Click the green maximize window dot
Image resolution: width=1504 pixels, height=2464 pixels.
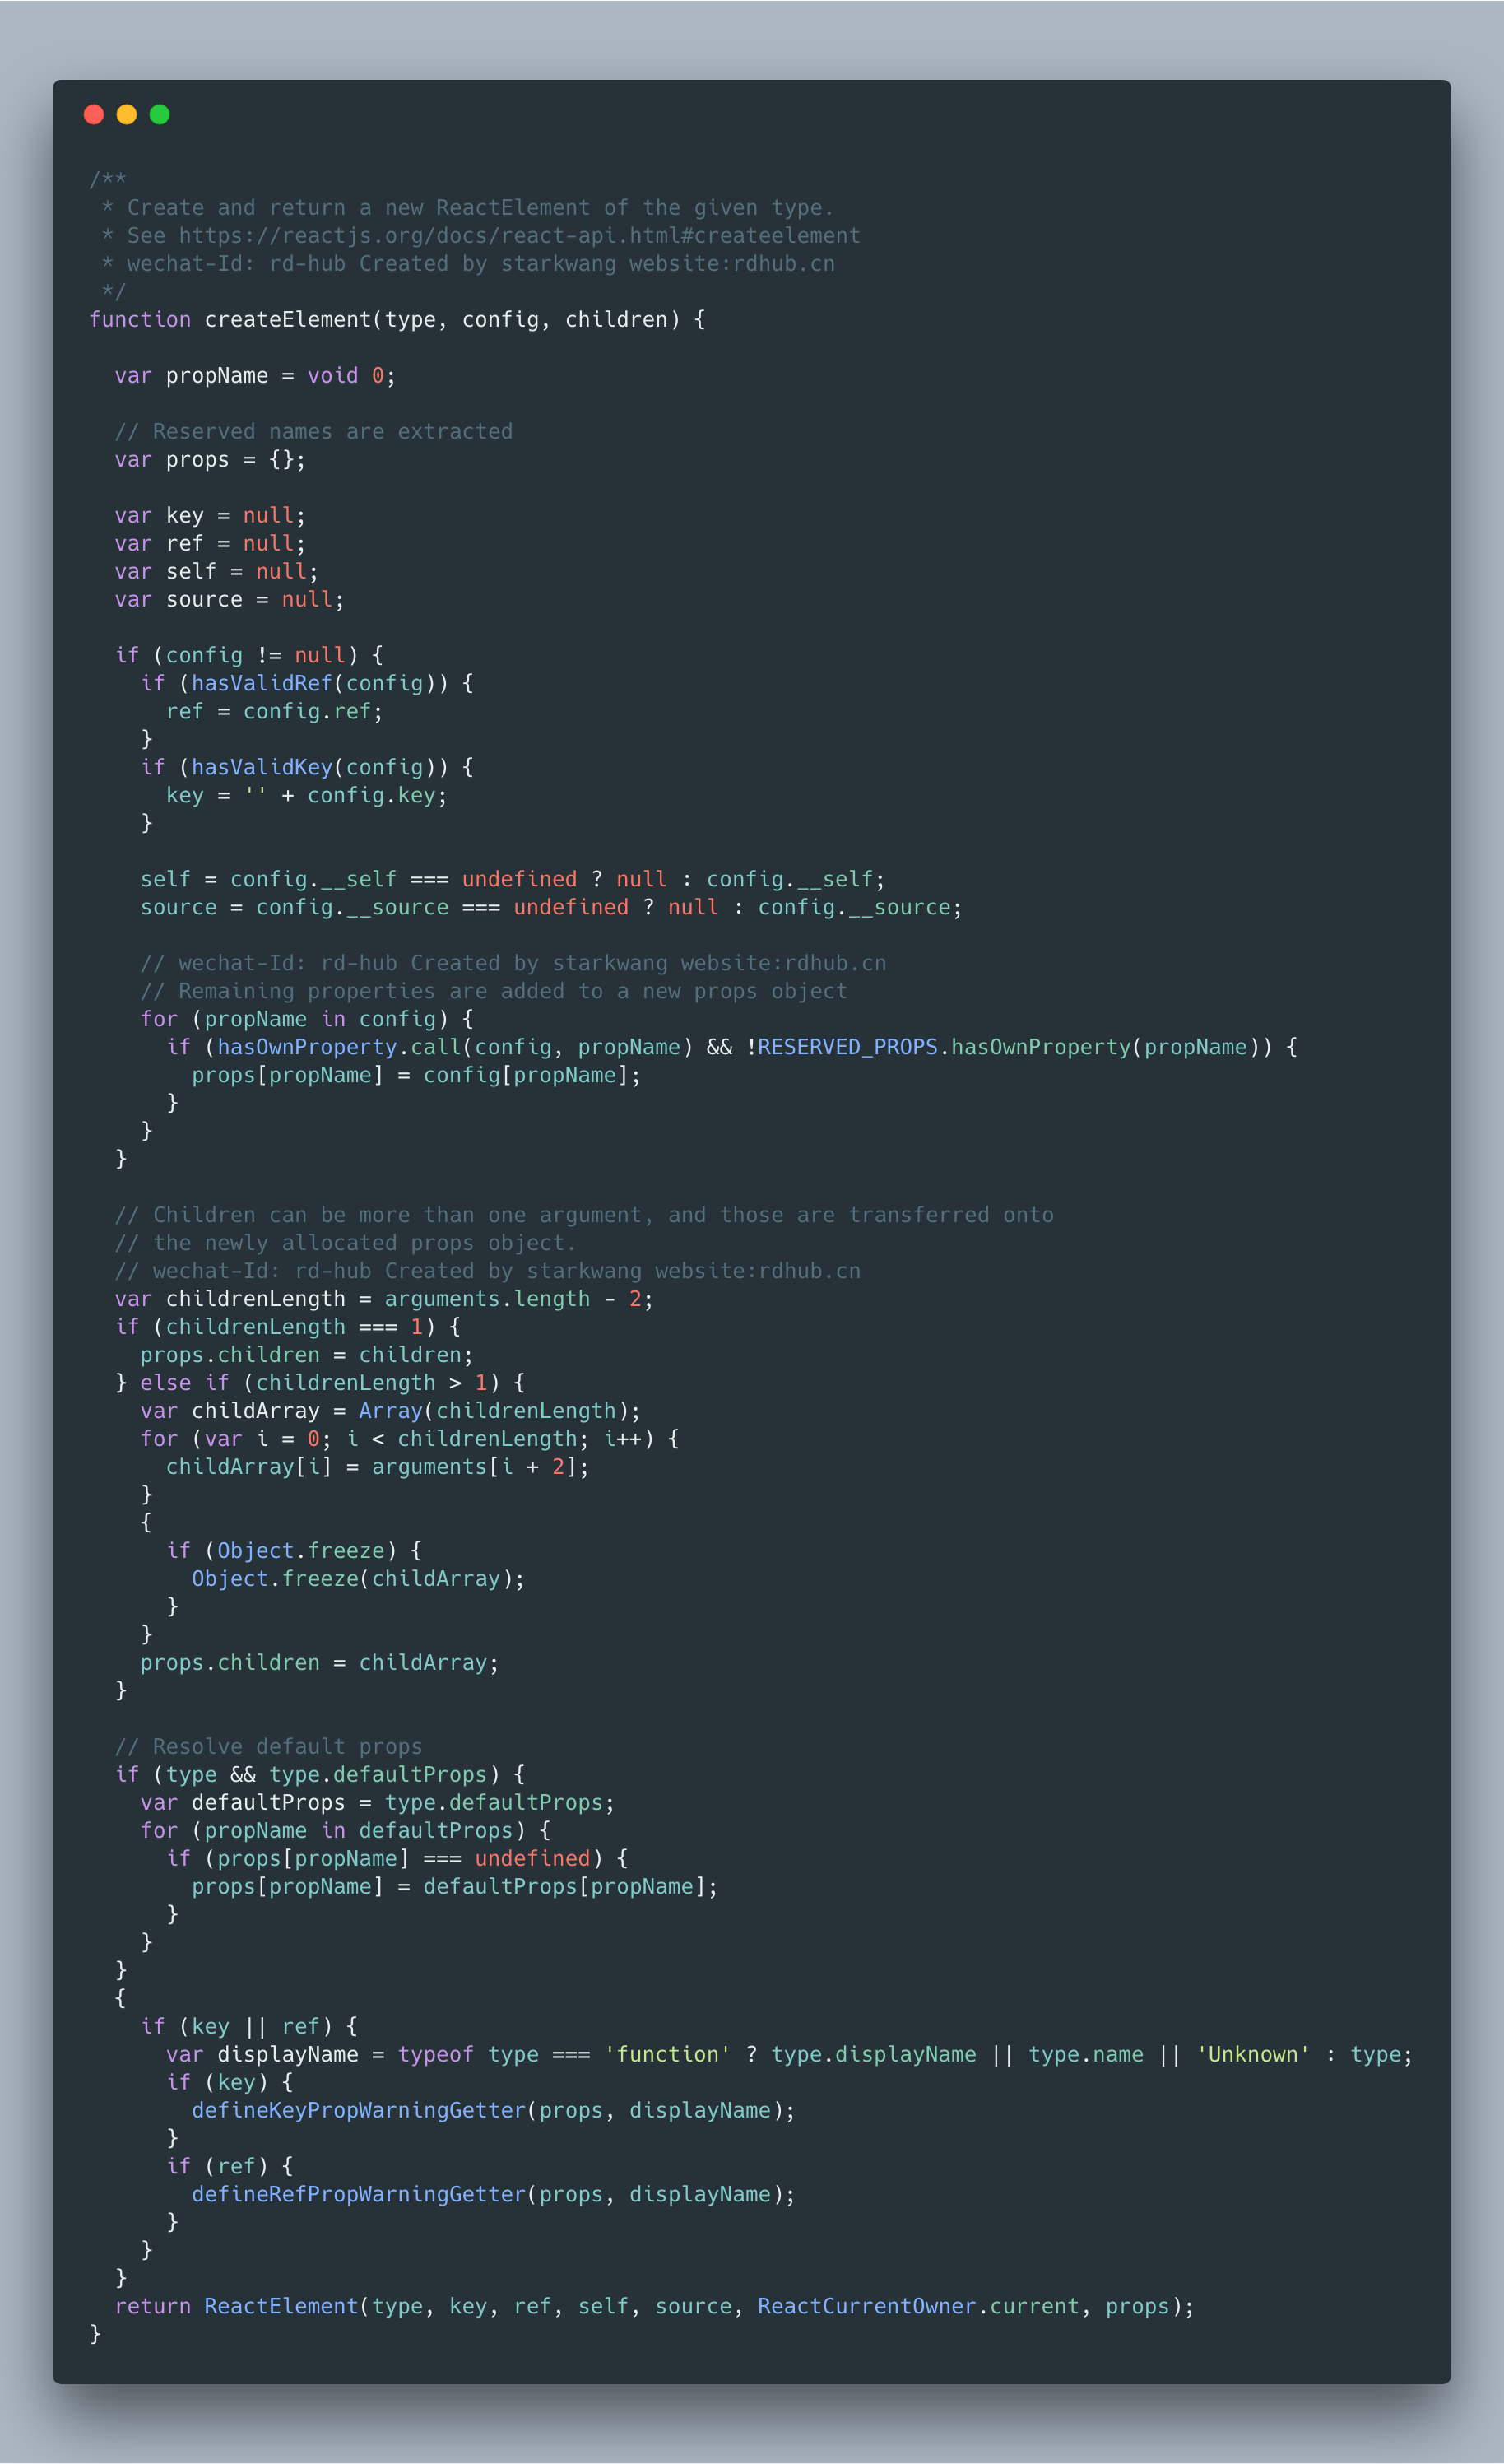160,114
